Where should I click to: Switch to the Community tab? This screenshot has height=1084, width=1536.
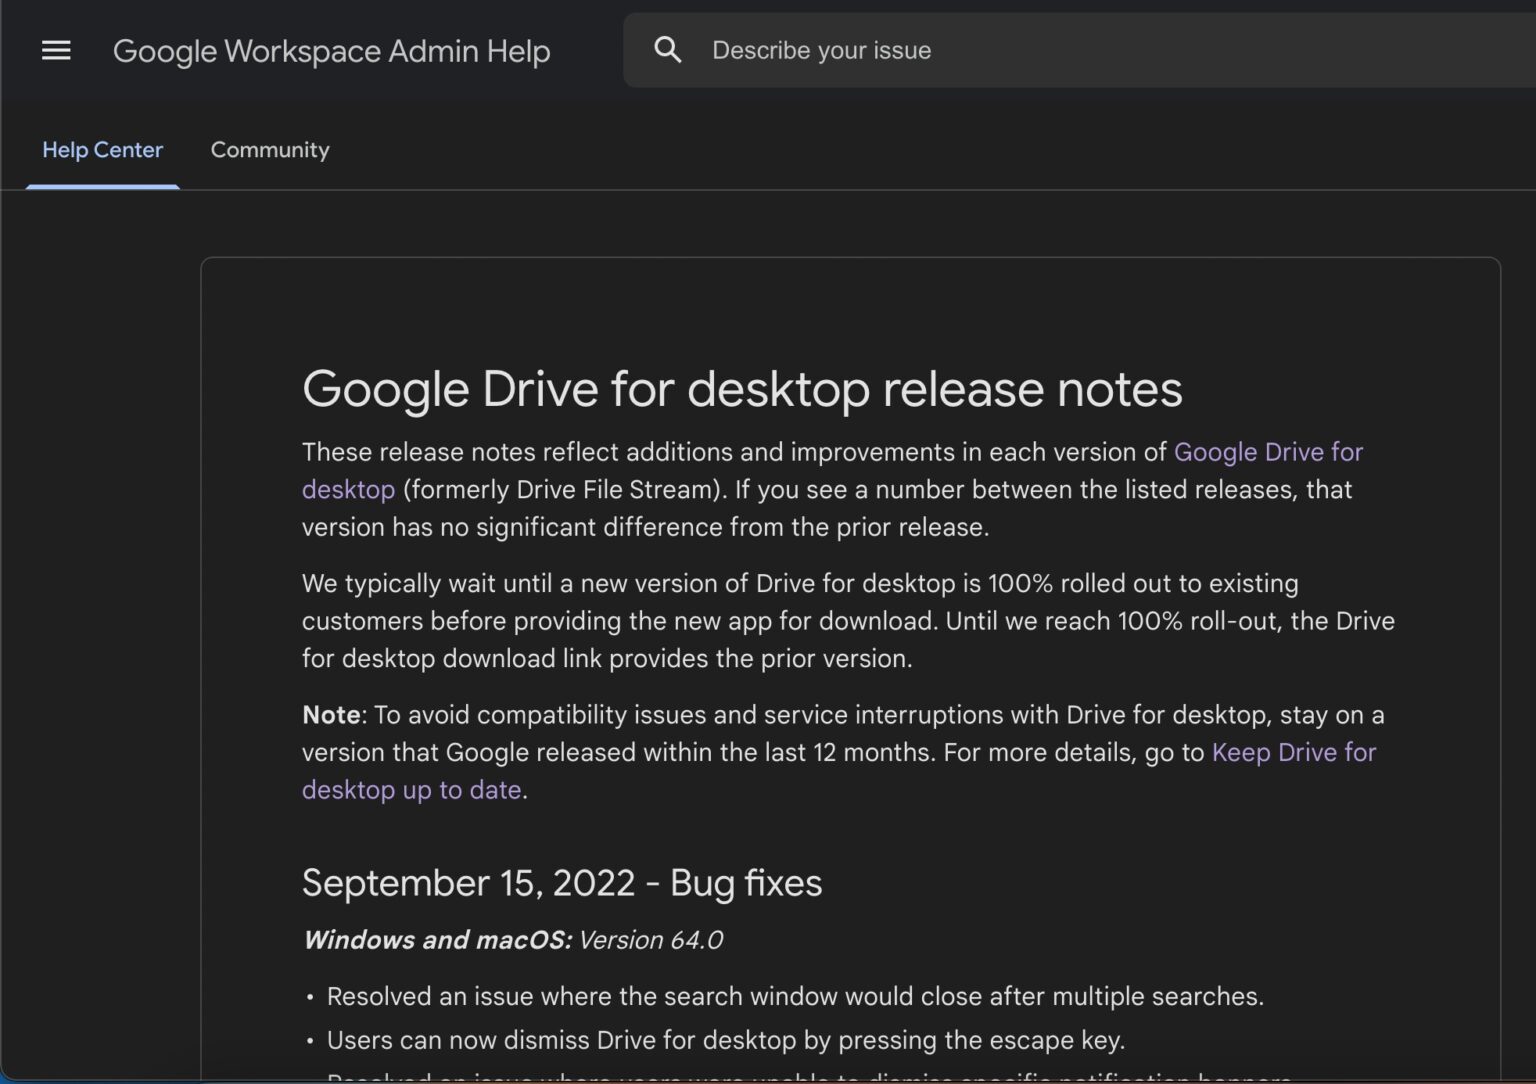269,150
